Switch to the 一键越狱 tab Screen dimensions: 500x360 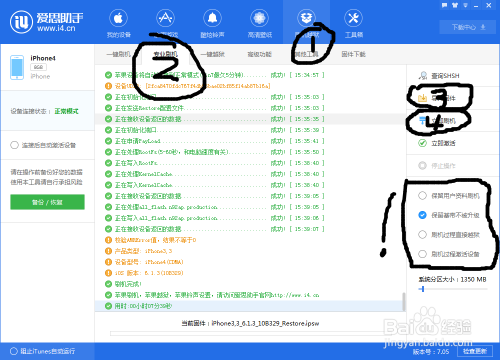tap(213, 54)
